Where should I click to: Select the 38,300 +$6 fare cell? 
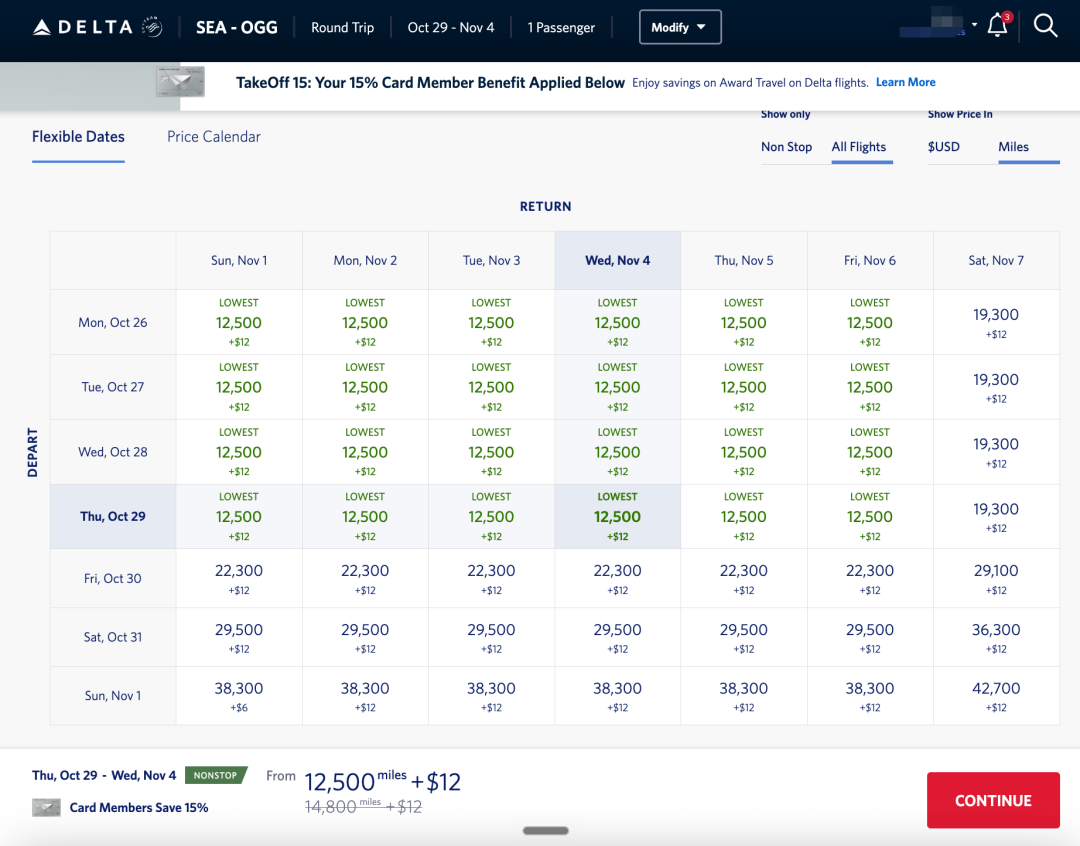point(239,696)
